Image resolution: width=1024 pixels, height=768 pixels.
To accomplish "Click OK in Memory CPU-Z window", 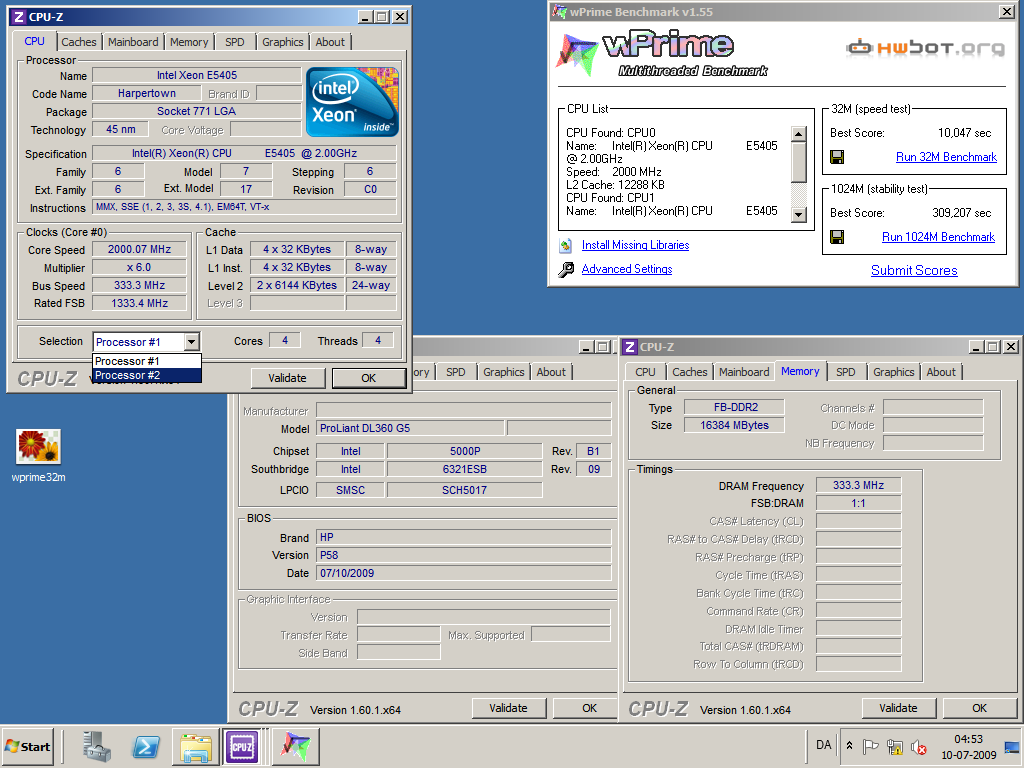I will (x=980, y=708).
